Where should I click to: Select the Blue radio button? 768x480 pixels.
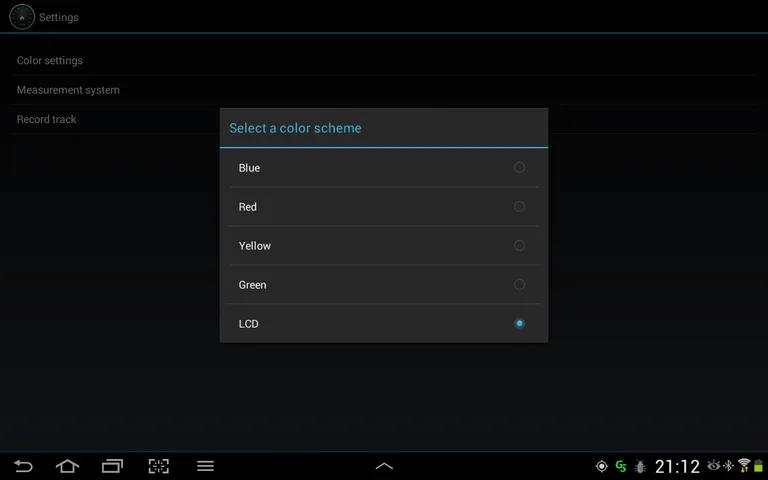pos(519,168)
